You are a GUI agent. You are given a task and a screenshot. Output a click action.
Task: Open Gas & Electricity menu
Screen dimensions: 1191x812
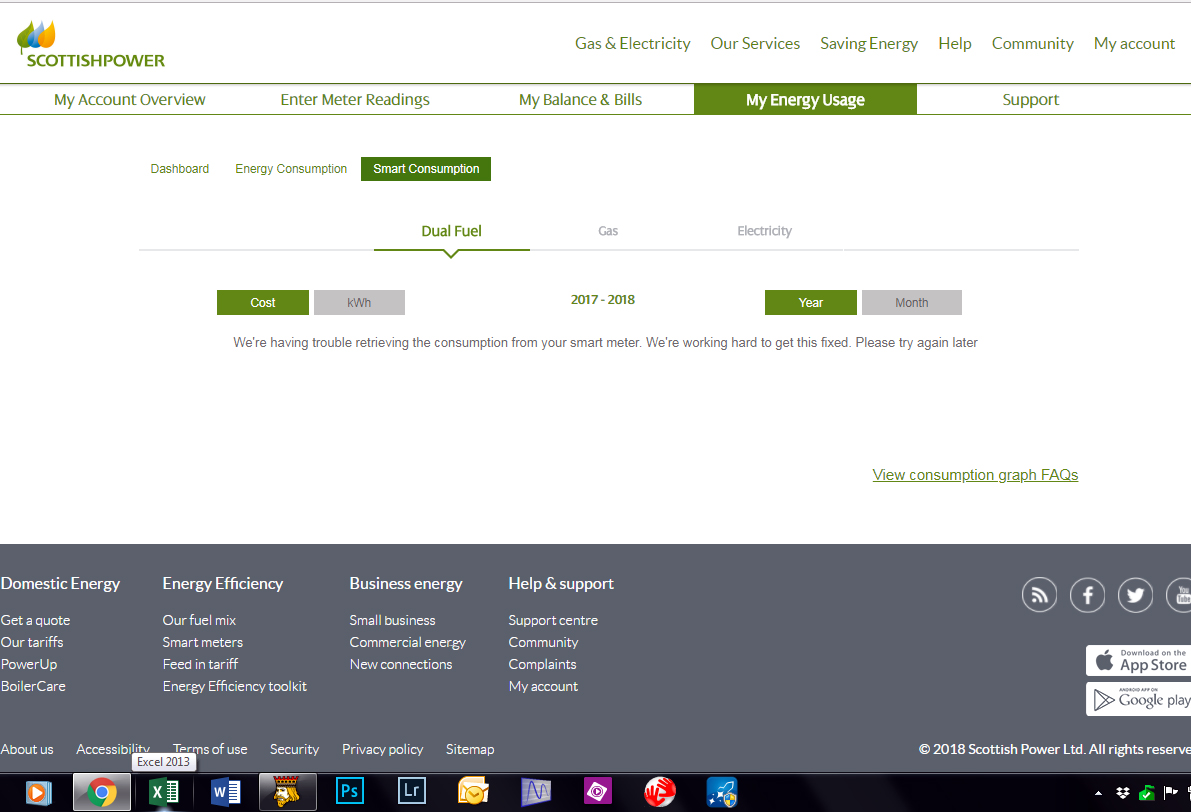click(633, 43)
